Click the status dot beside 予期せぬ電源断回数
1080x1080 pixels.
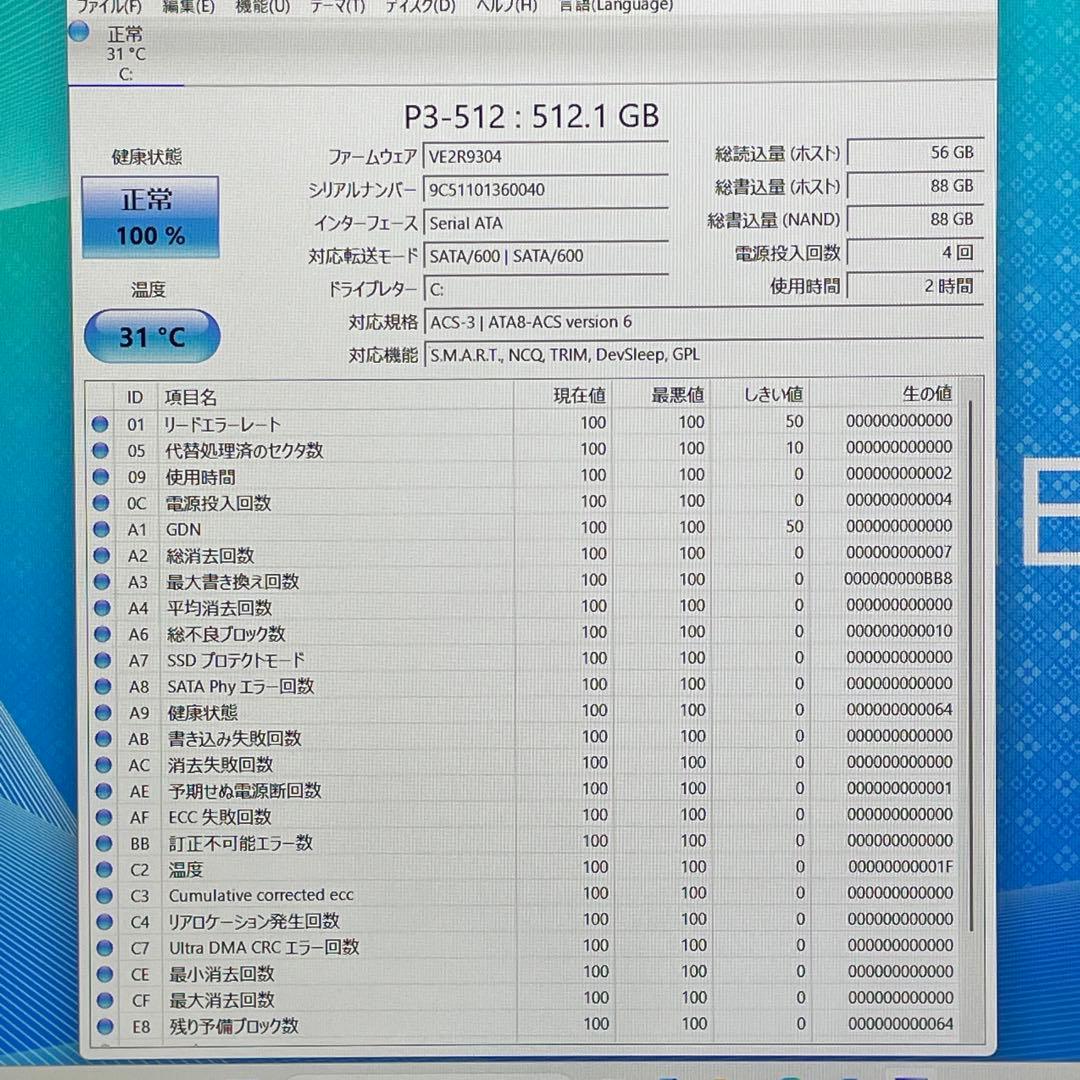[101, 791]
